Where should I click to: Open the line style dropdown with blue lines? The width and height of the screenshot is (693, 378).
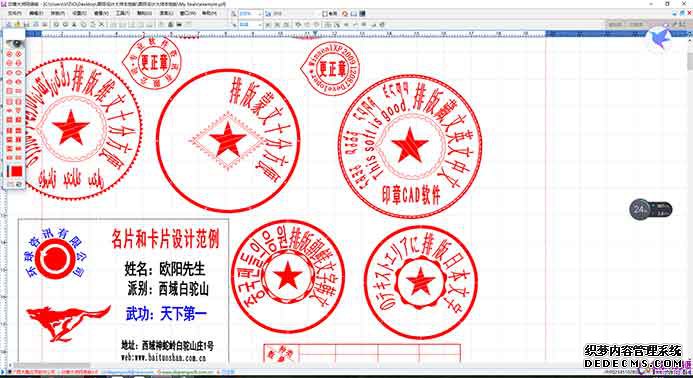[251, 25]
